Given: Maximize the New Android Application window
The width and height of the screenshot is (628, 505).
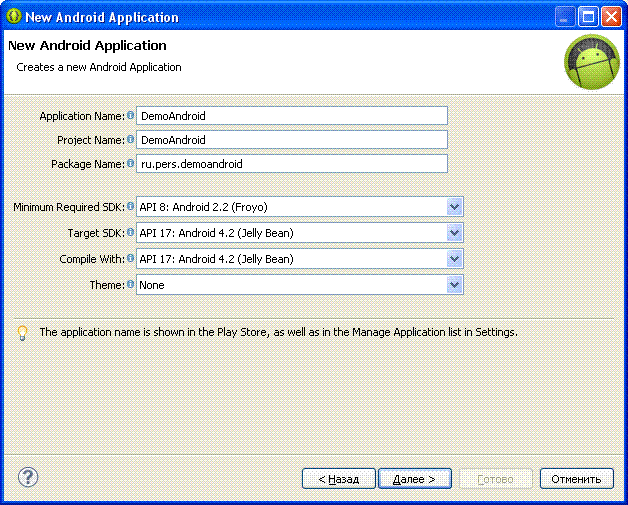Looking at the screenshot, I should (588, 17).
